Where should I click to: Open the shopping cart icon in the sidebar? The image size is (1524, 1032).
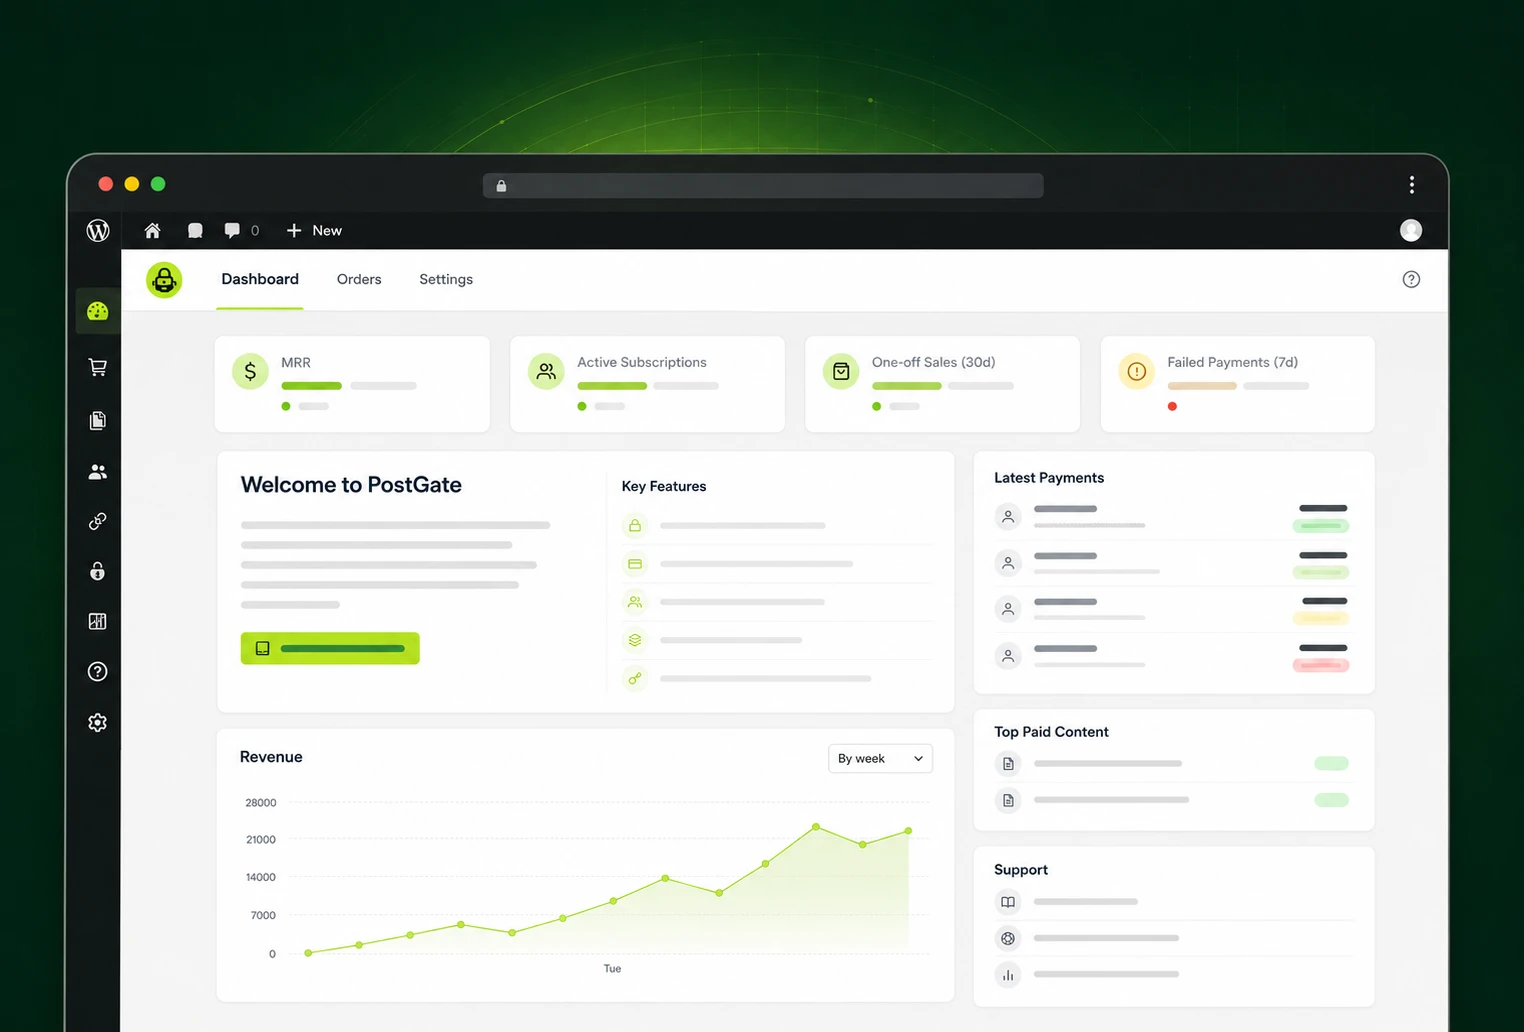(x=97, y=367)
